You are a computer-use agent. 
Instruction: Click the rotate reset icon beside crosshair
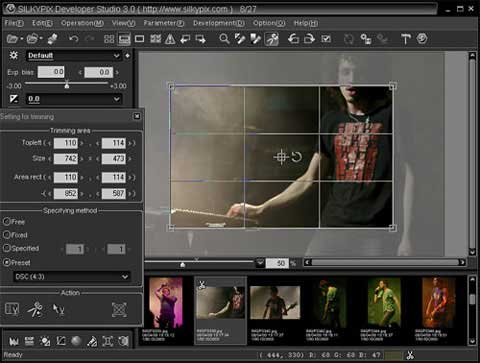tap(296, 156)
